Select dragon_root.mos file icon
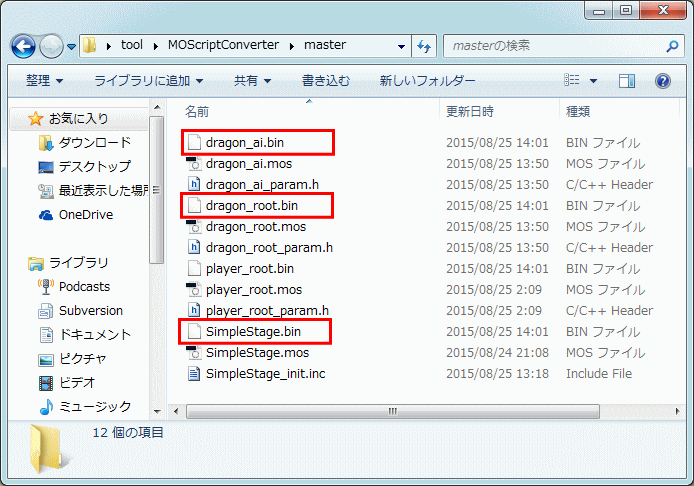Screen dimensions: 694x486 (194, 227)
